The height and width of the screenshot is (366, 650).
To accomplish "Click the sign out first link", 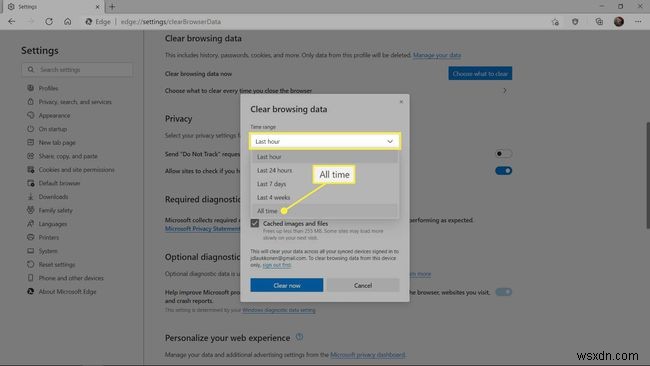I will click(276, 265).
